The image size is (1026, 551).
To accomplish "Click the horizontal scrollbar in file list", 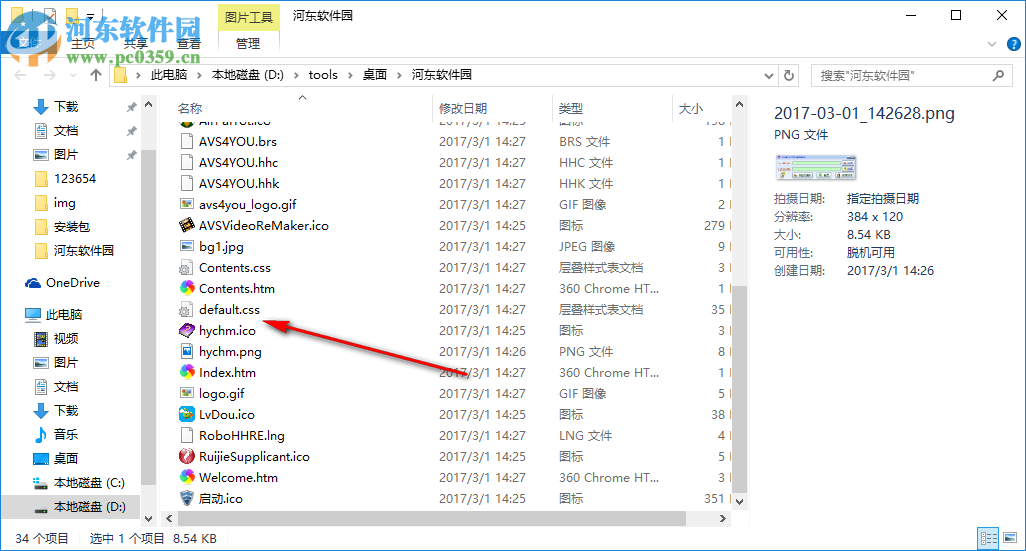I will pos(432,518).
